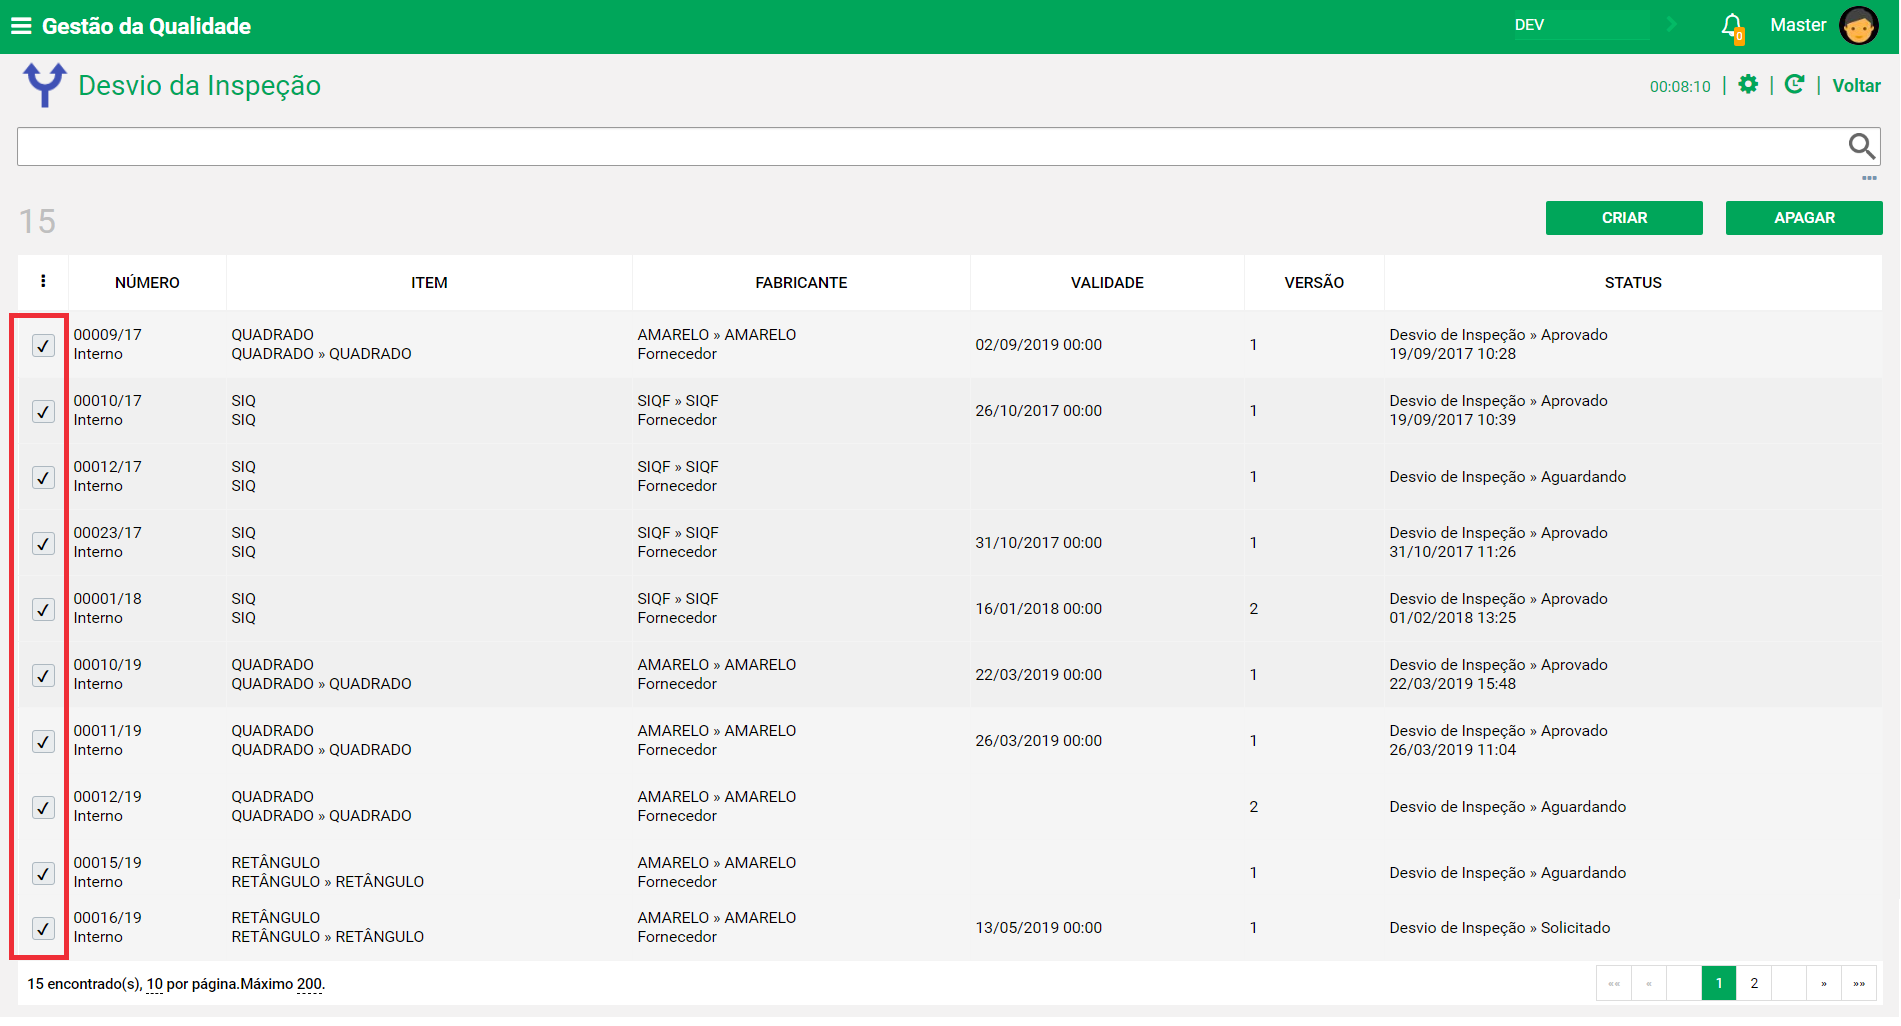Click into the search input field
This screenshot has width=1901, height=1026.
click(x=930, y=146)
